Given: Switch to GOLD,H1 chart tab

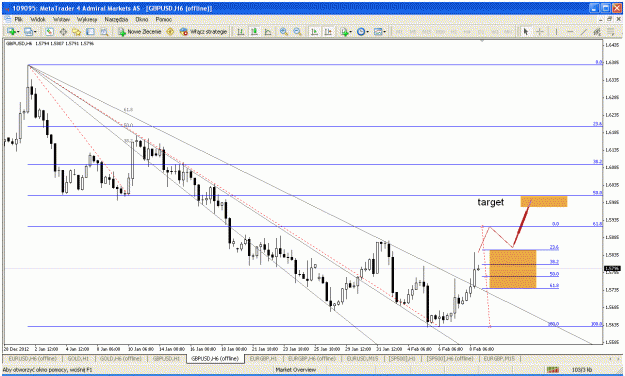Looking at the screenshot, I should [x=78, y=359].
